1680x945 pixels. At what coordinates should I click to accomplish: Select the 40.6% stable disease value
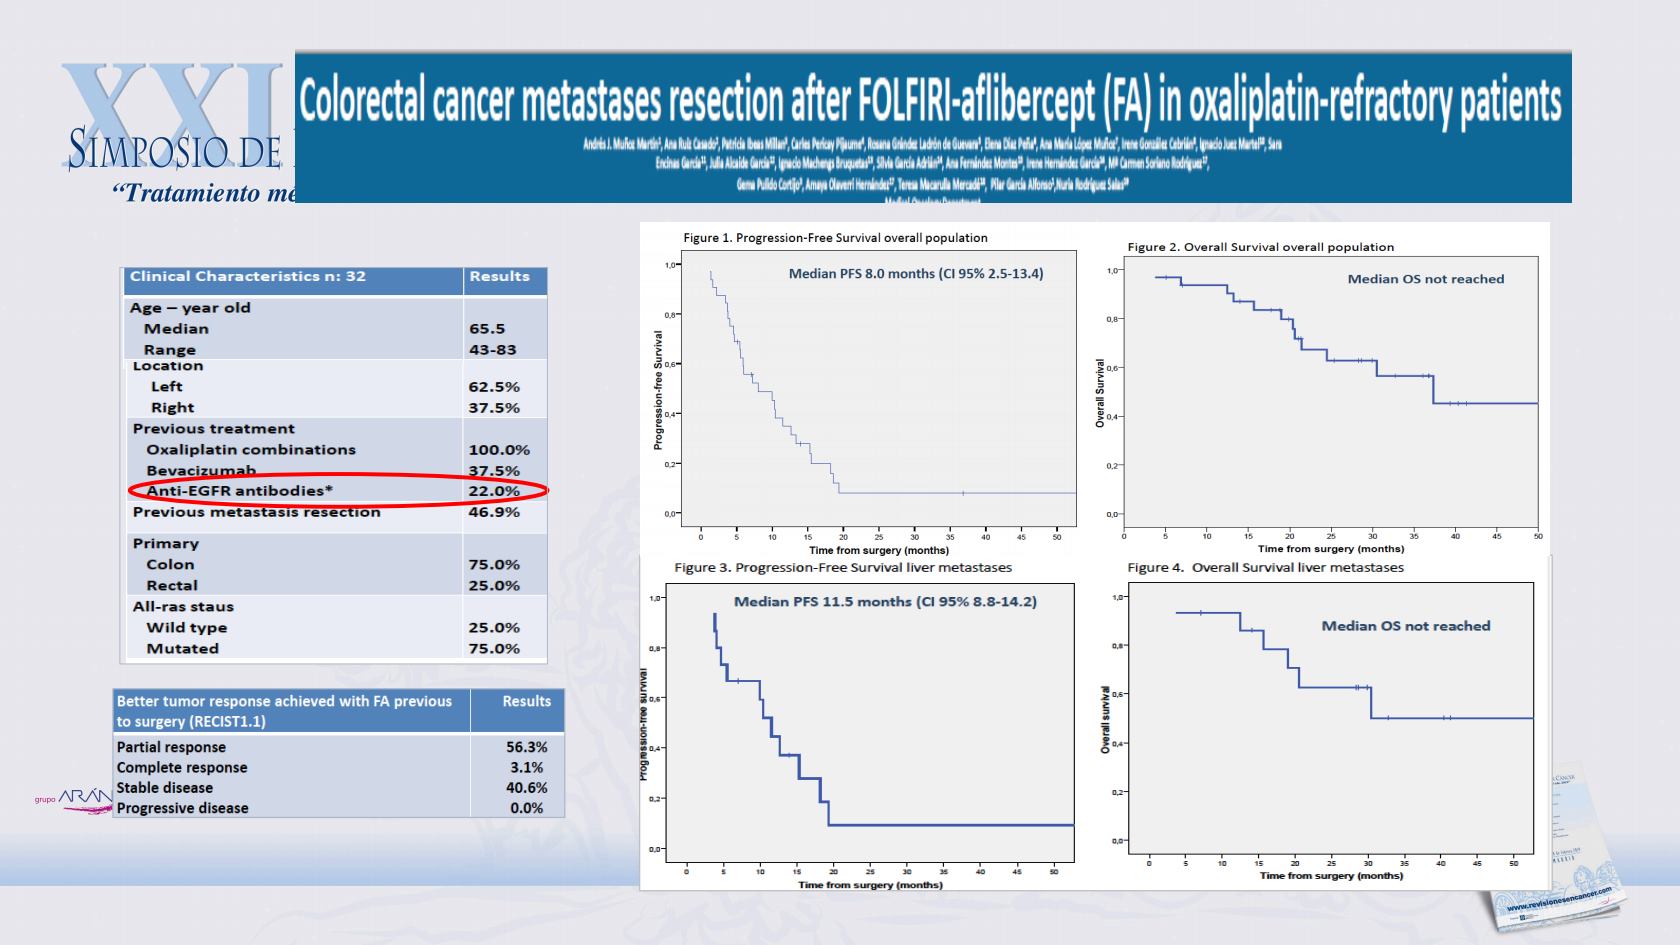527,788
